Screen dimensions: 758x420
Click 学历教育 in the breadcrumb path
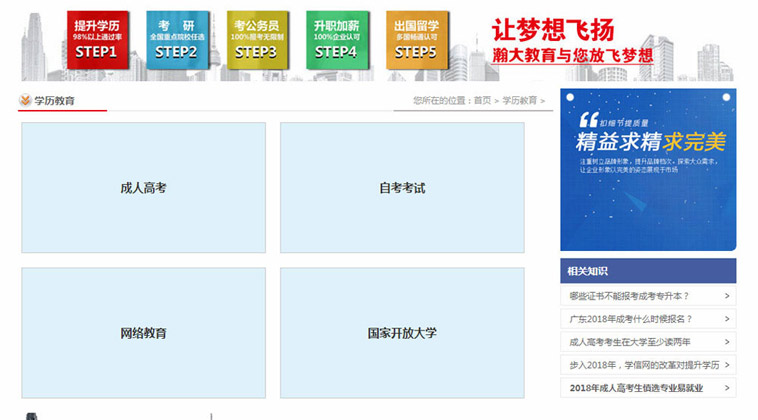[519, 101]
